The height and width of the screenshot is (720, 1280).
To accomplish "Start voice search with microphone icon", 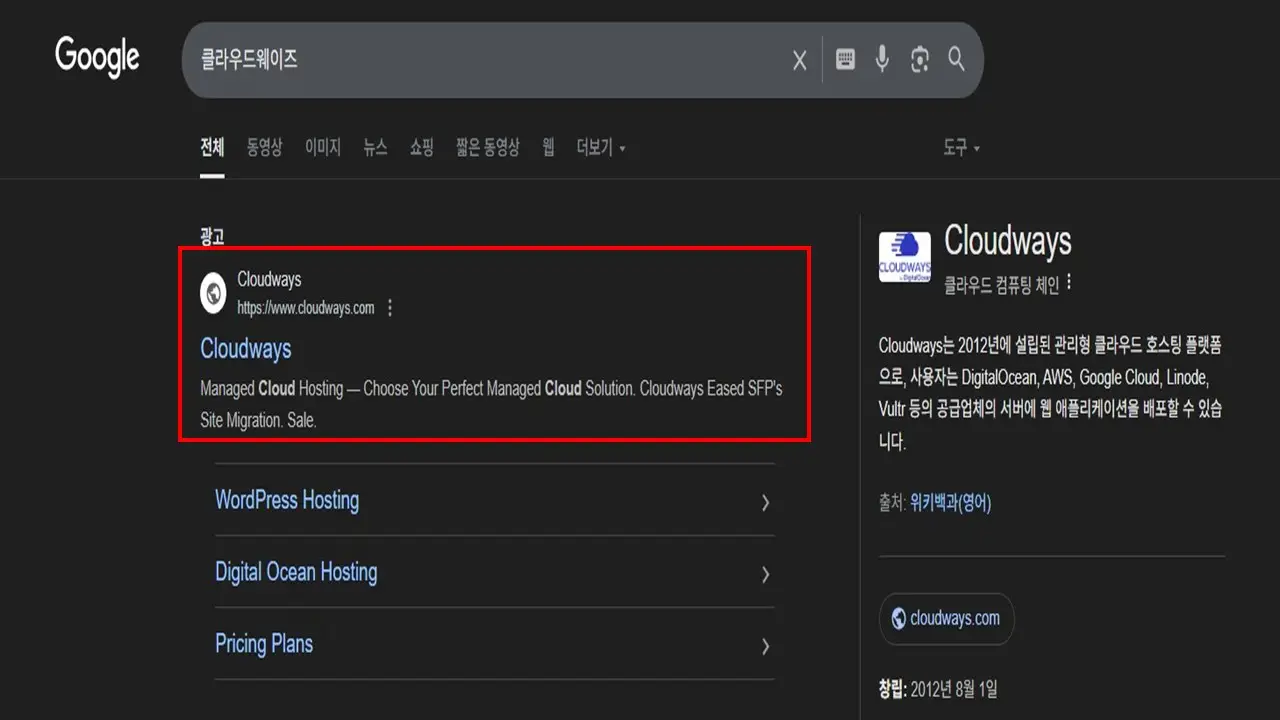I will point(882,60).
